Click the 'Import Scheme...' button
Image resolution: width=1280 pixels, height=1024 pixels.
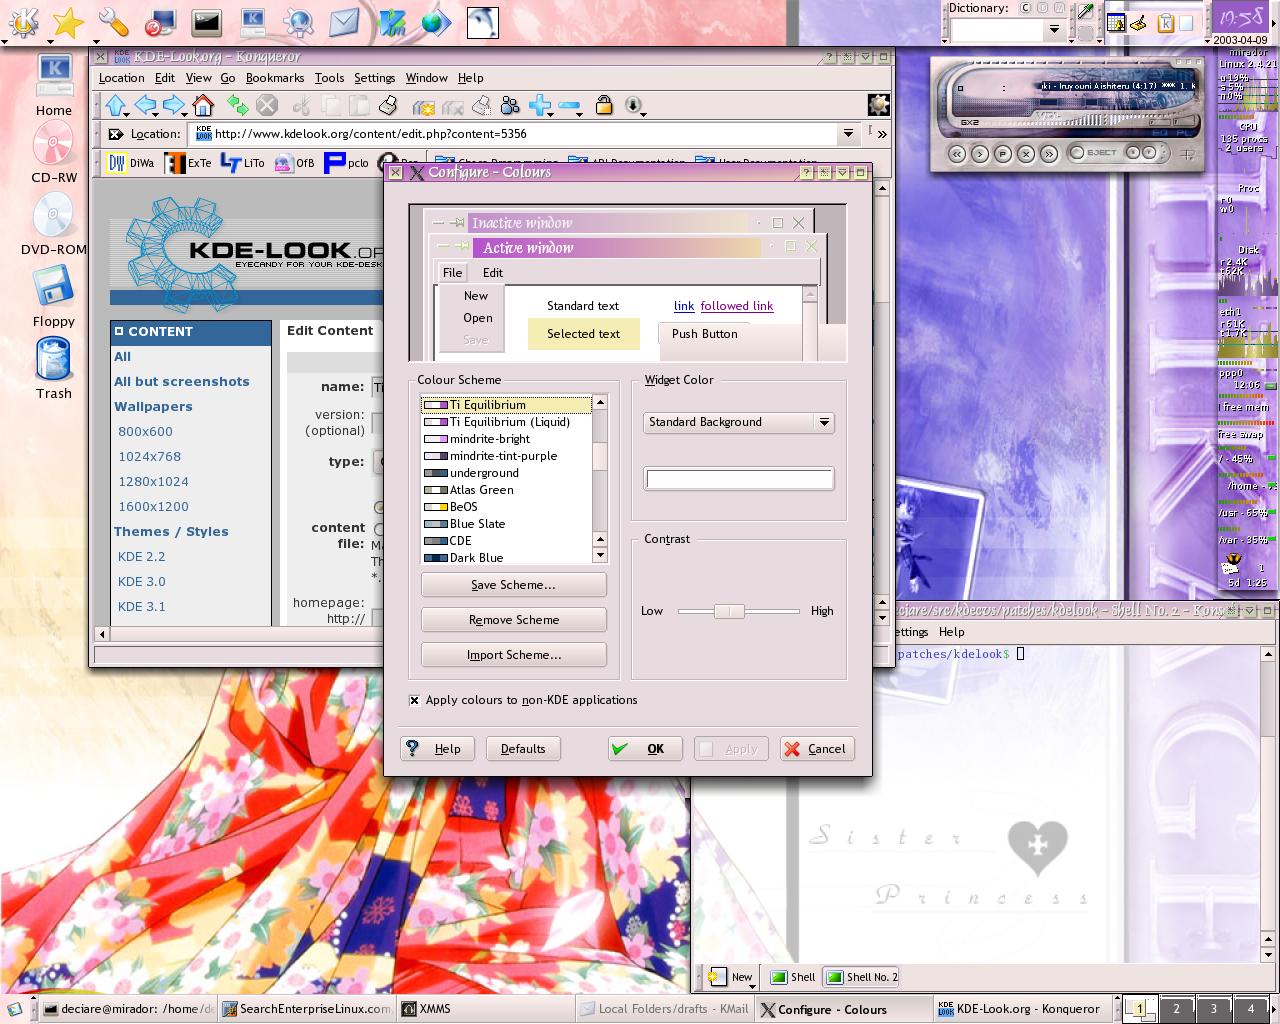point(513,655)
